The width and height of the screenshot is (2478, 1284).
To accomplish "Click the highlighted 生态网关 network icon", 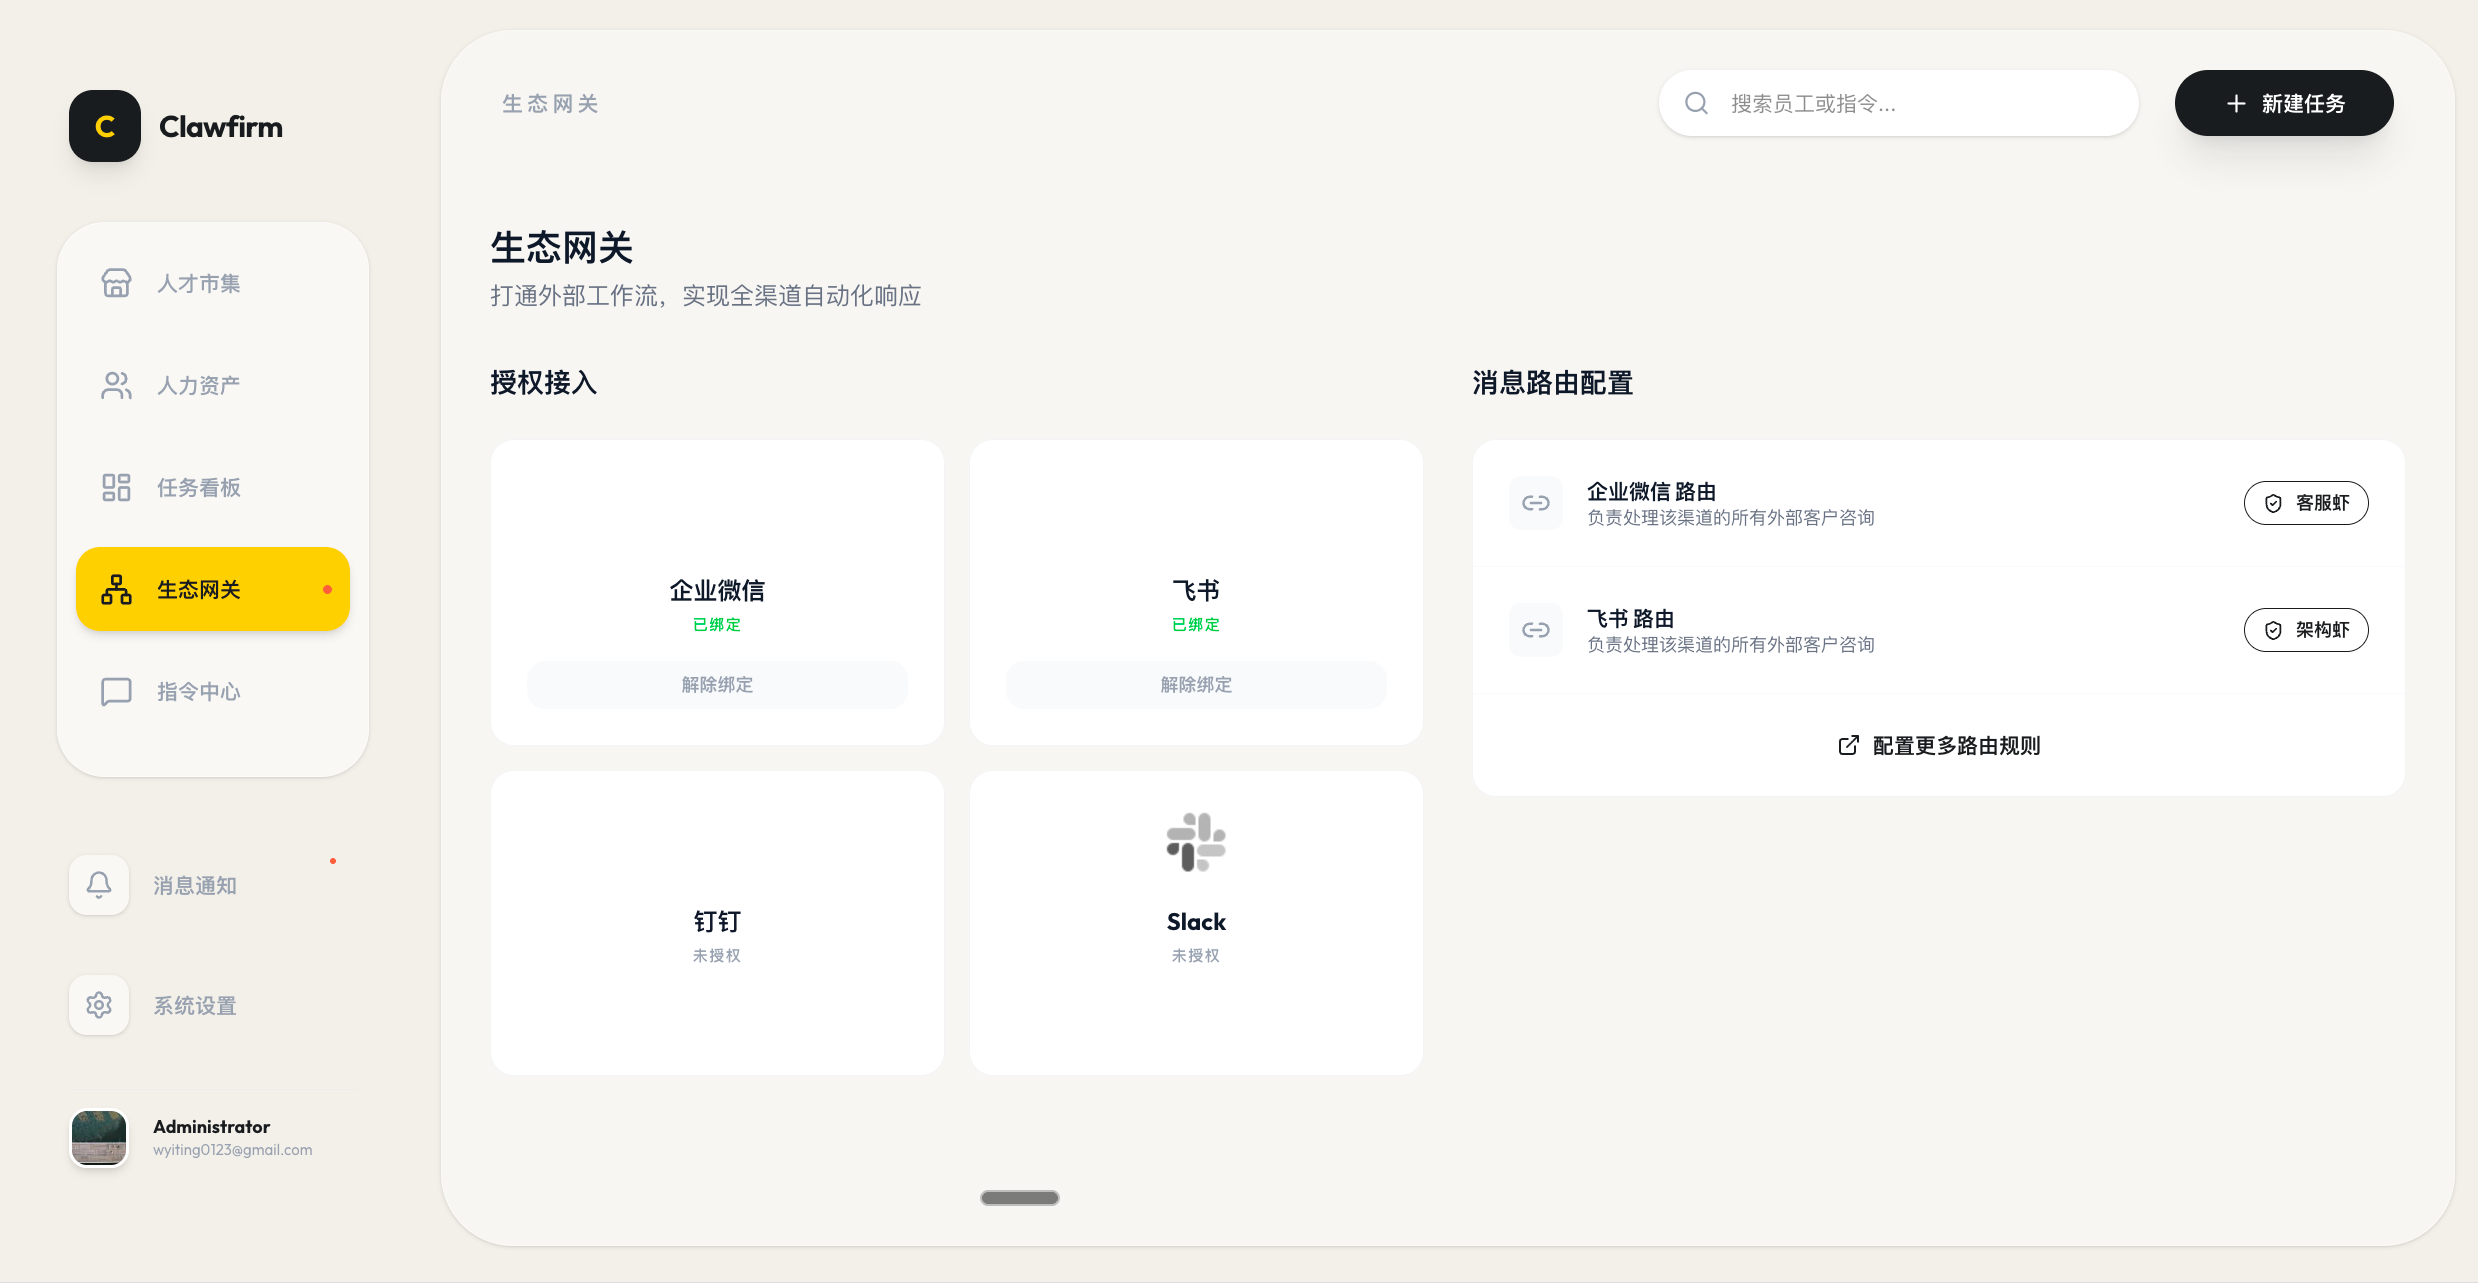I will tap(115, 590).
